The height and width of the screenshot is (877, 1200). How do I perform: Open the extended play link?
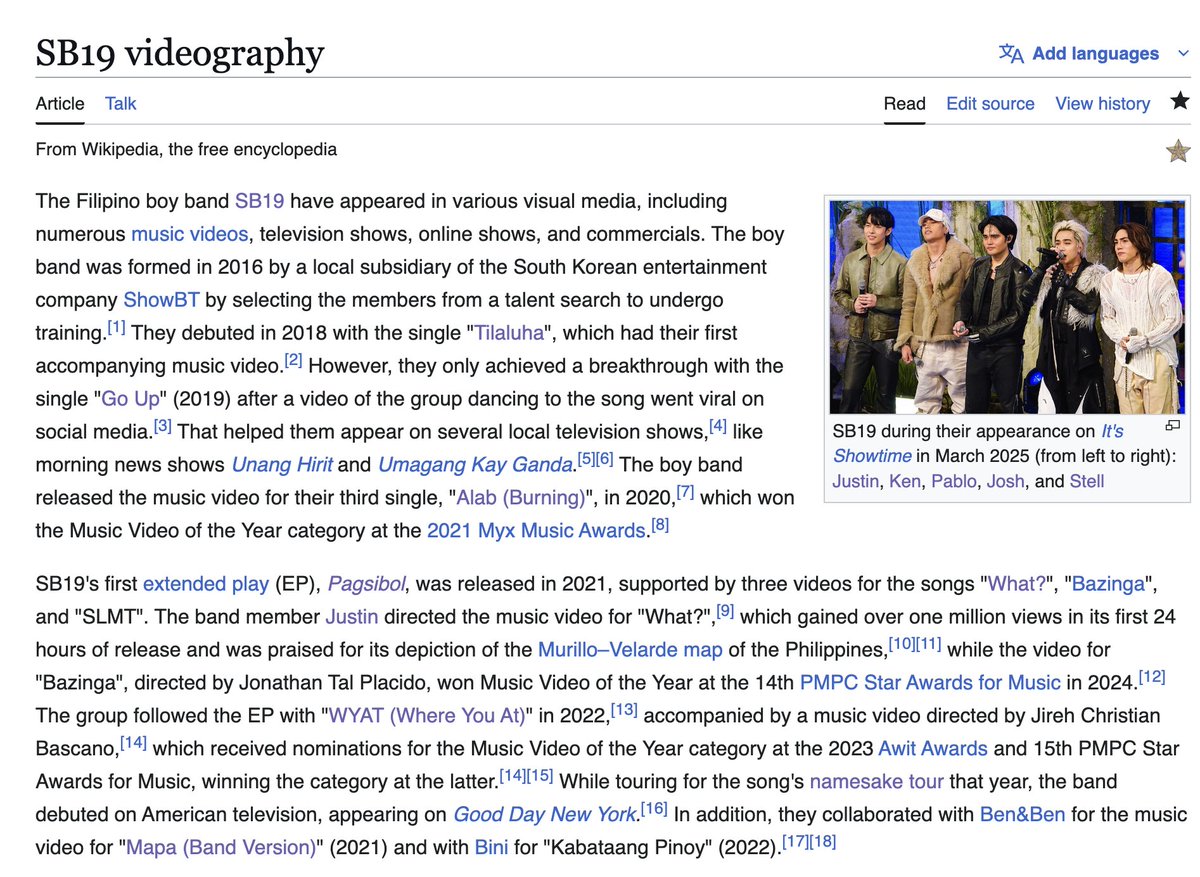point(206,584)
